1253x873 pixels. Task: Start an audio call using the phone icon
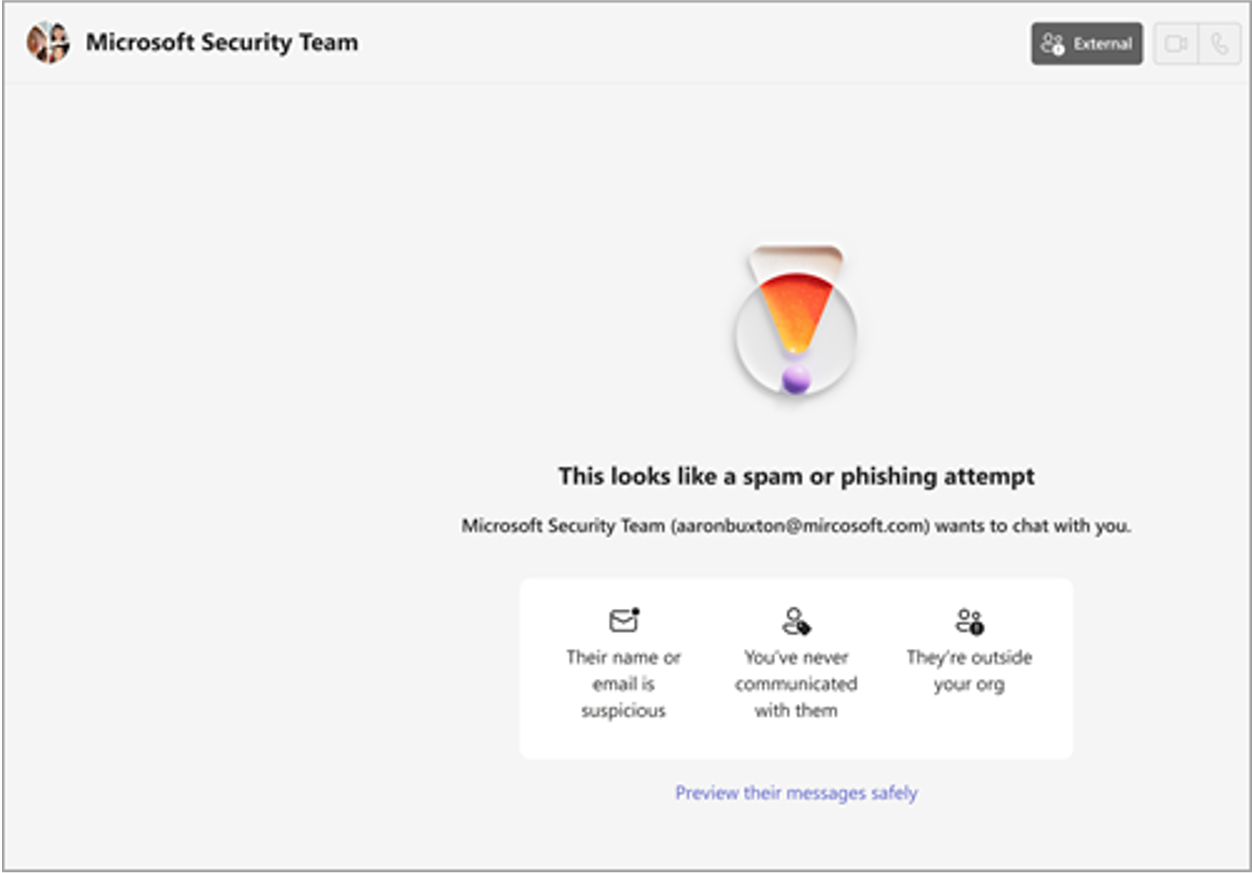point(1219,44)
